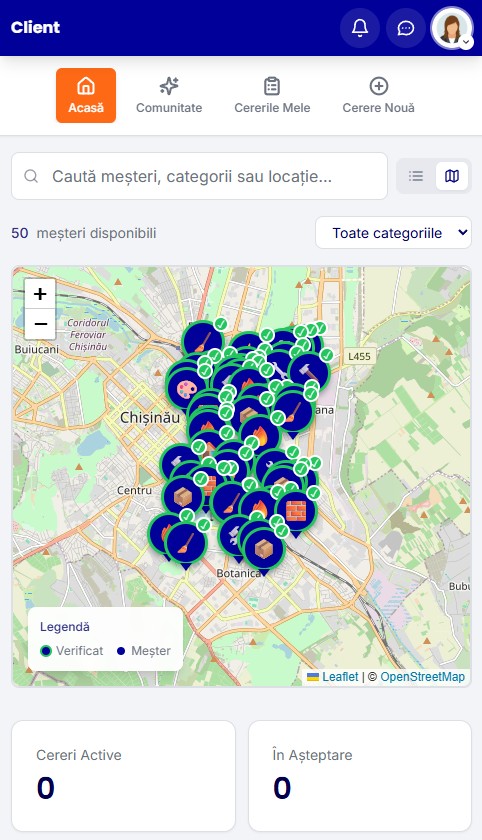Switch to map view
482x840 pixels.
point(452,176)
